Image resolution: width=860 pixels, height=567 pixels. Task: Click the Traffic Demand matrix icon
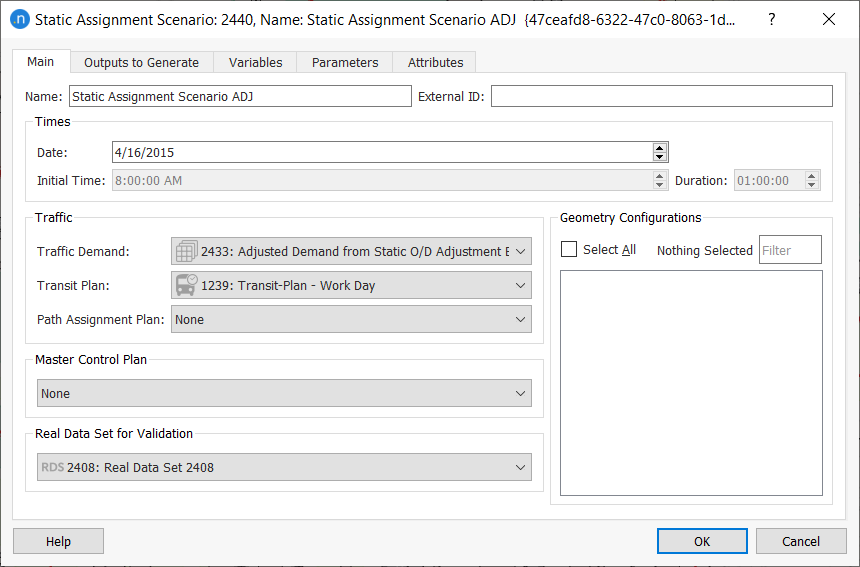point(185,251)
